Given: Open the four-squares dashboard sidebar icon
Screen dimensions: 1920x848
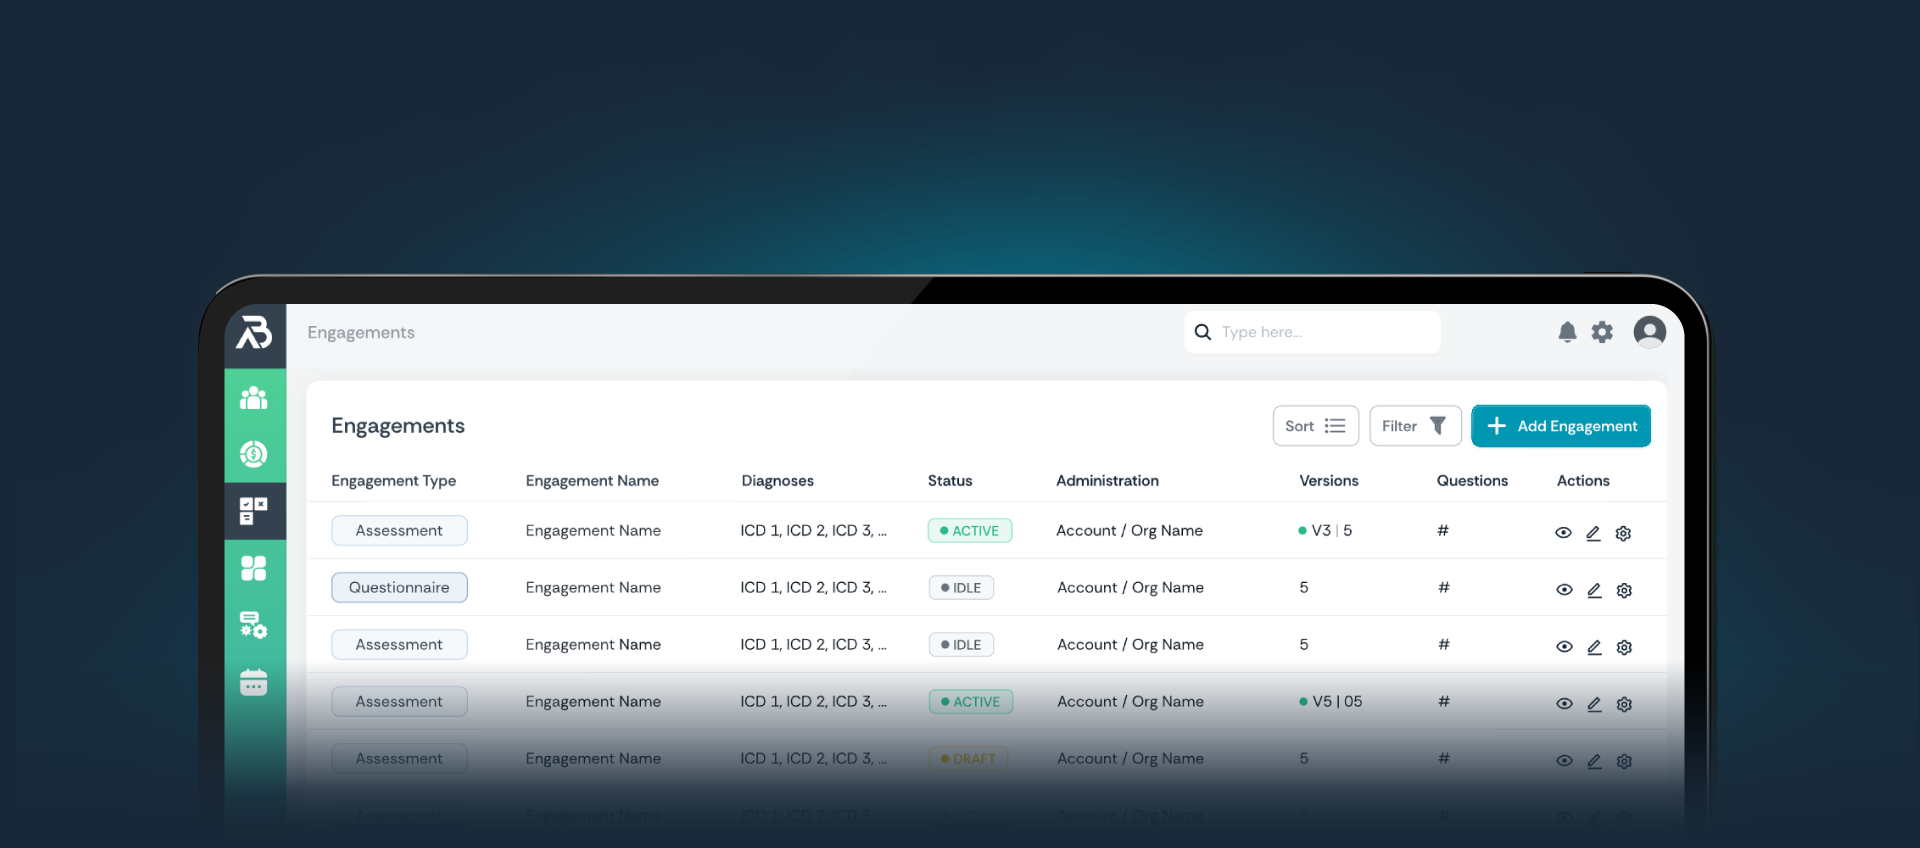Looking at the screenshot, I should pyautogui.click(x=254, y=568).
